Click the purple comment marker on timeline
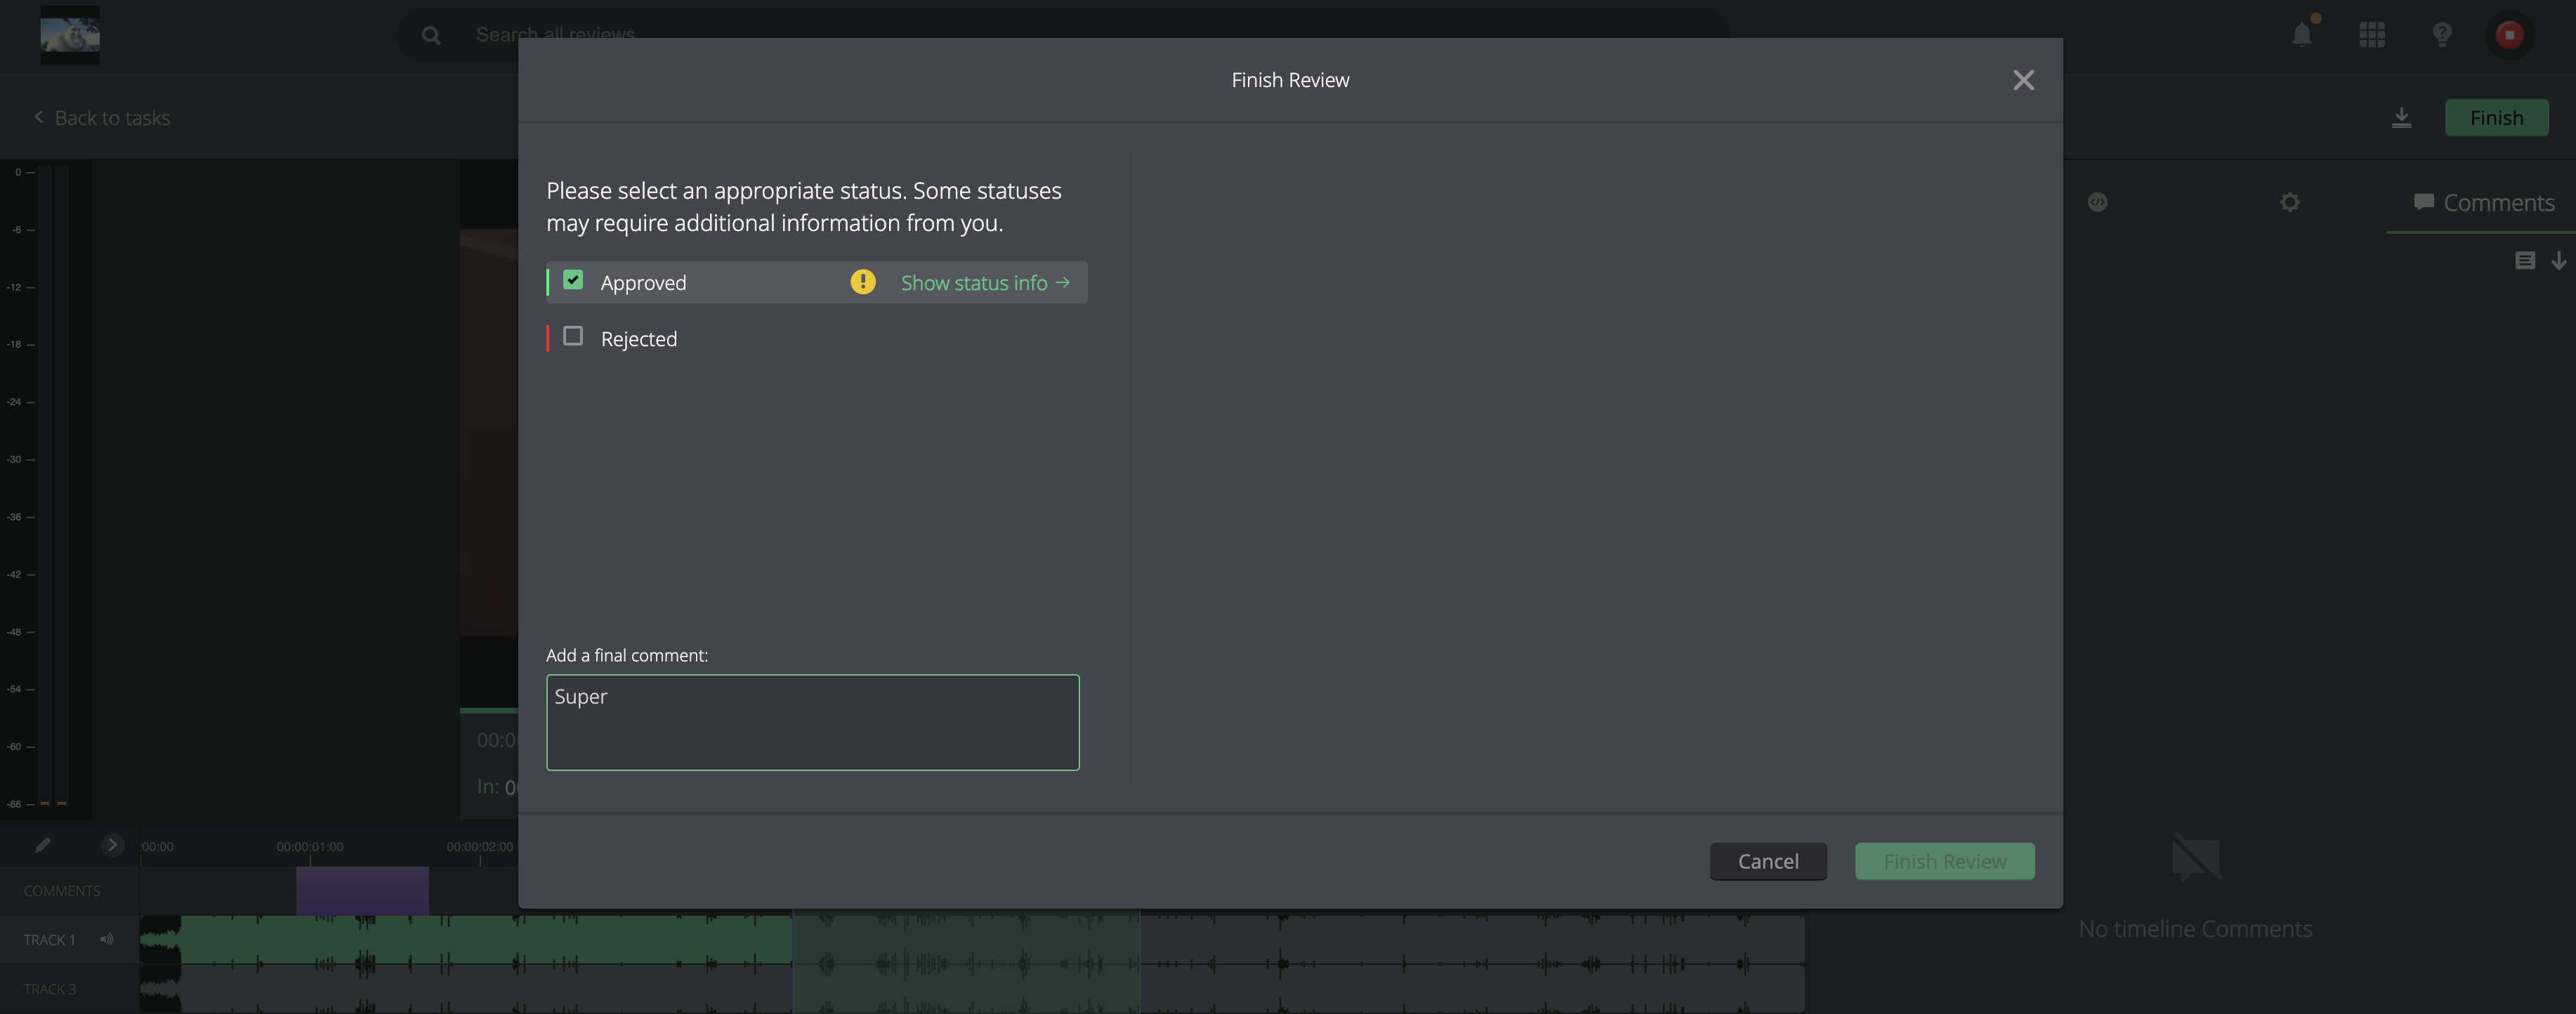The width and height of the screenshot is (2576, 1014). [362, 890]
